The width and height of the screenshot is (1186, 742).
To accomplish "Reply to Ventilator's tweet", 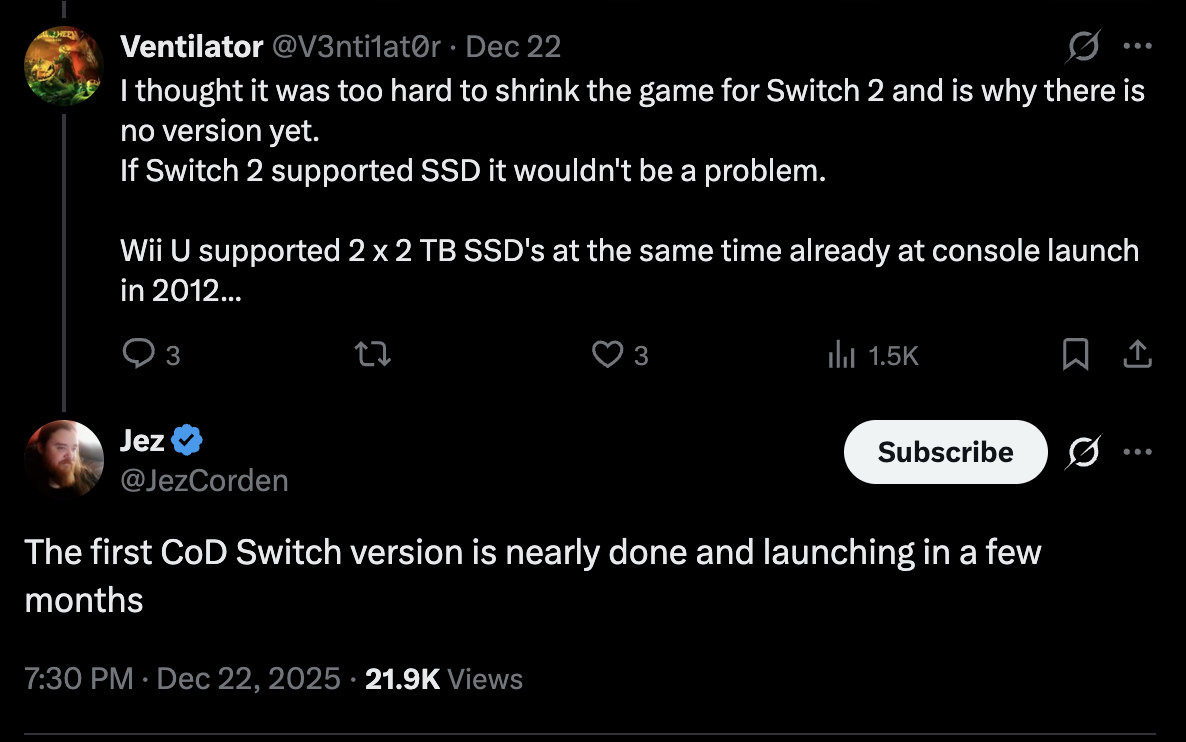I will (x=140, y=354).
